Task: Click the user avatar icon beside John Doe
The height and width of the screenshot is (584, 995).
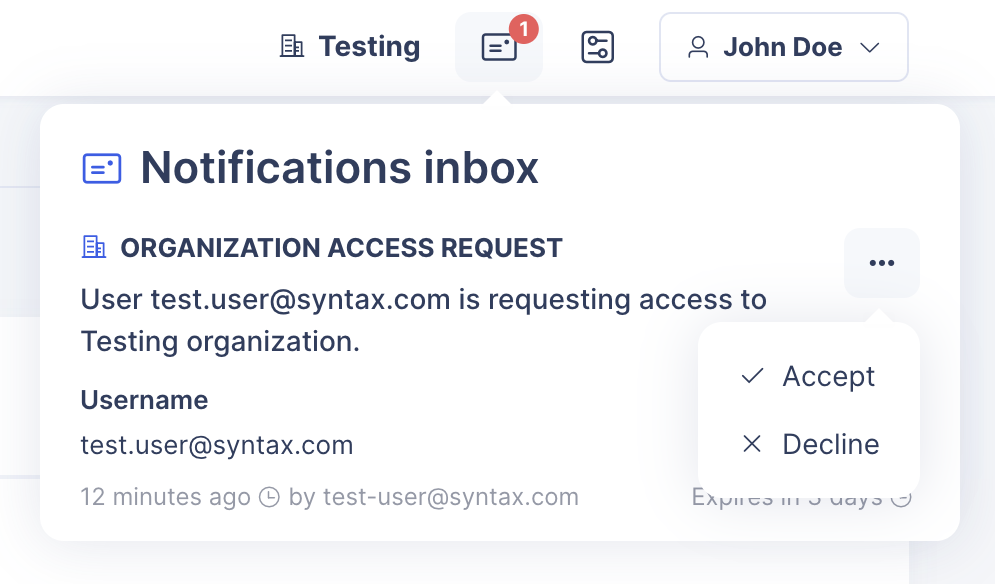Action: click(698, 47)
